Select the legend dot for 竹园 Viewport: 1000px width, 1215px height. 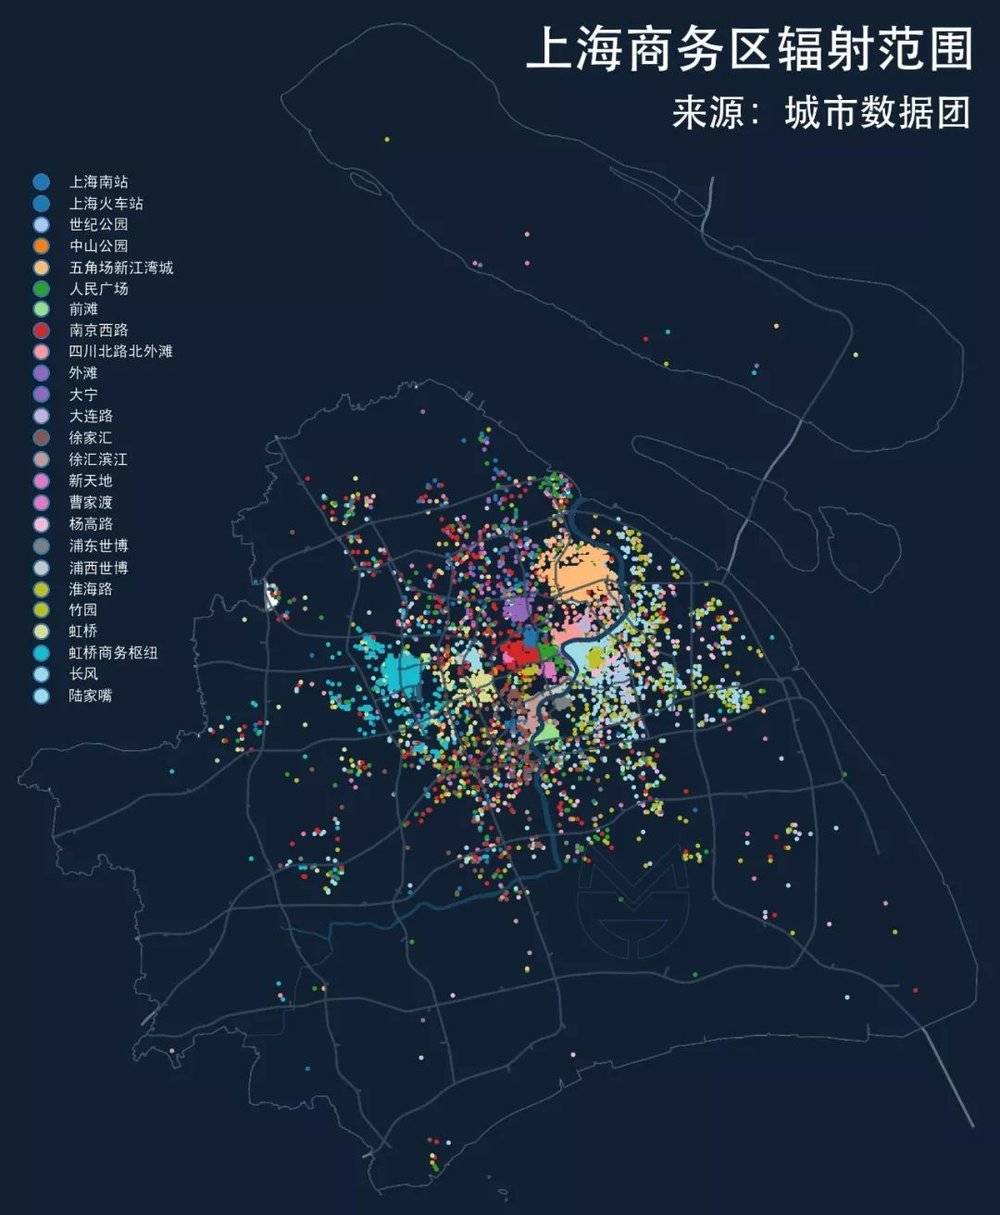pyautogui.click(x=41, y=610)
